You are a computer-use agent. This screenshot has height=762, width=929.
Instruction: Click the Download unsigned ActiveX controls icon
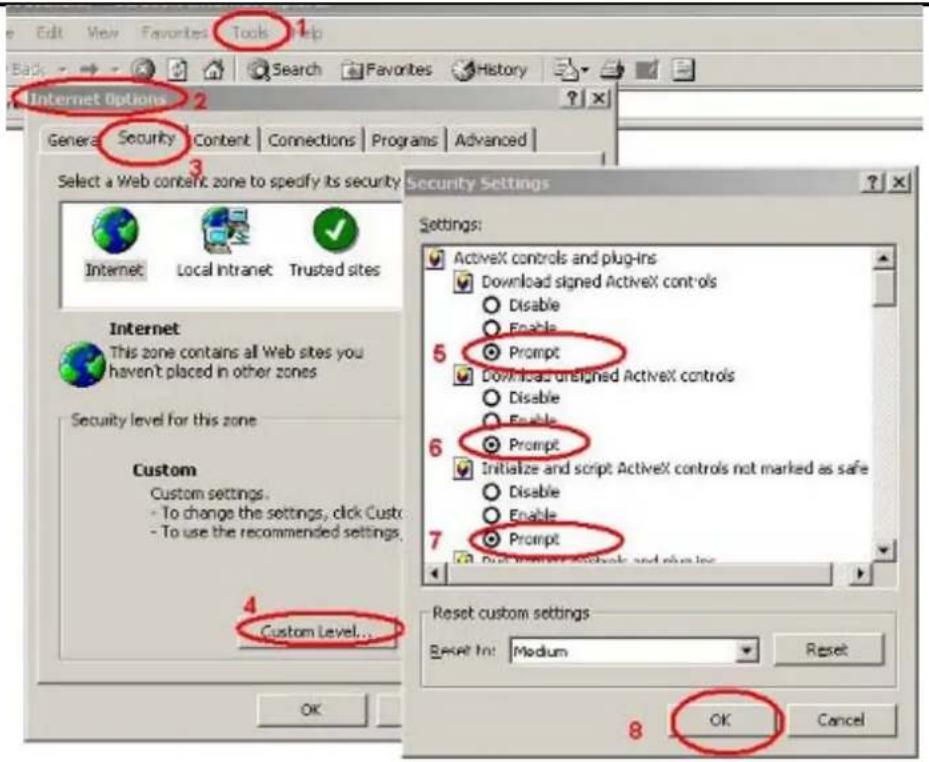(x=463, y=376)
